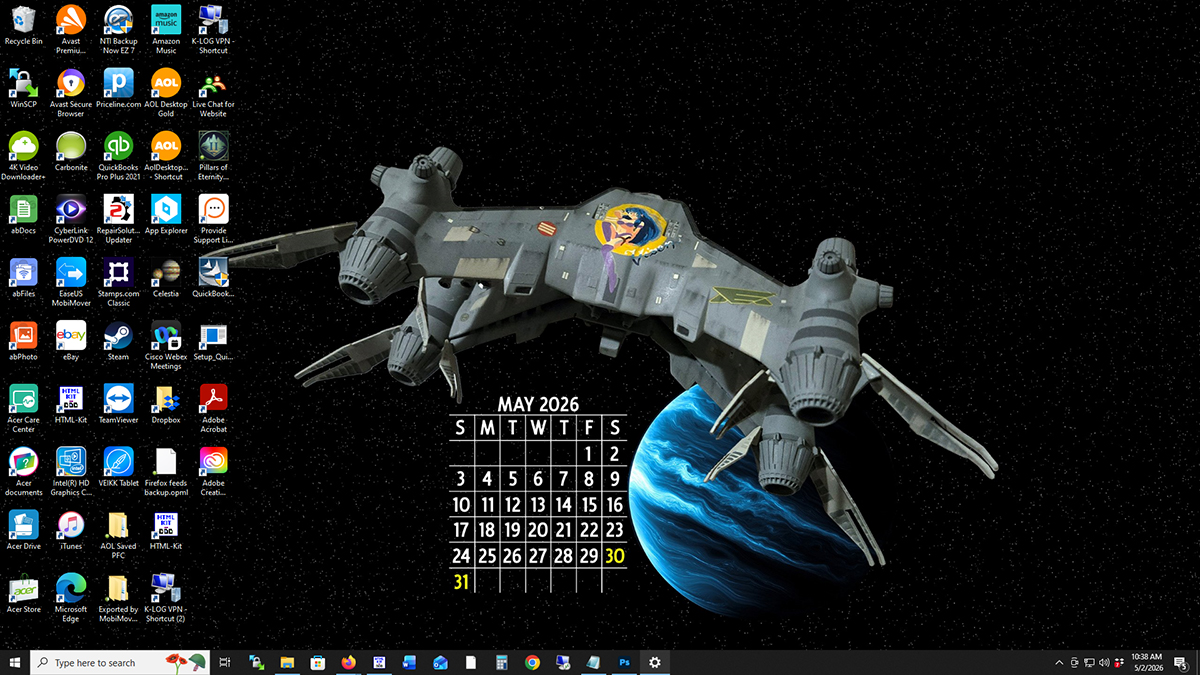Switch to the Settings taskbar window
Screen dimensions: 1200x675
[655, 662]
